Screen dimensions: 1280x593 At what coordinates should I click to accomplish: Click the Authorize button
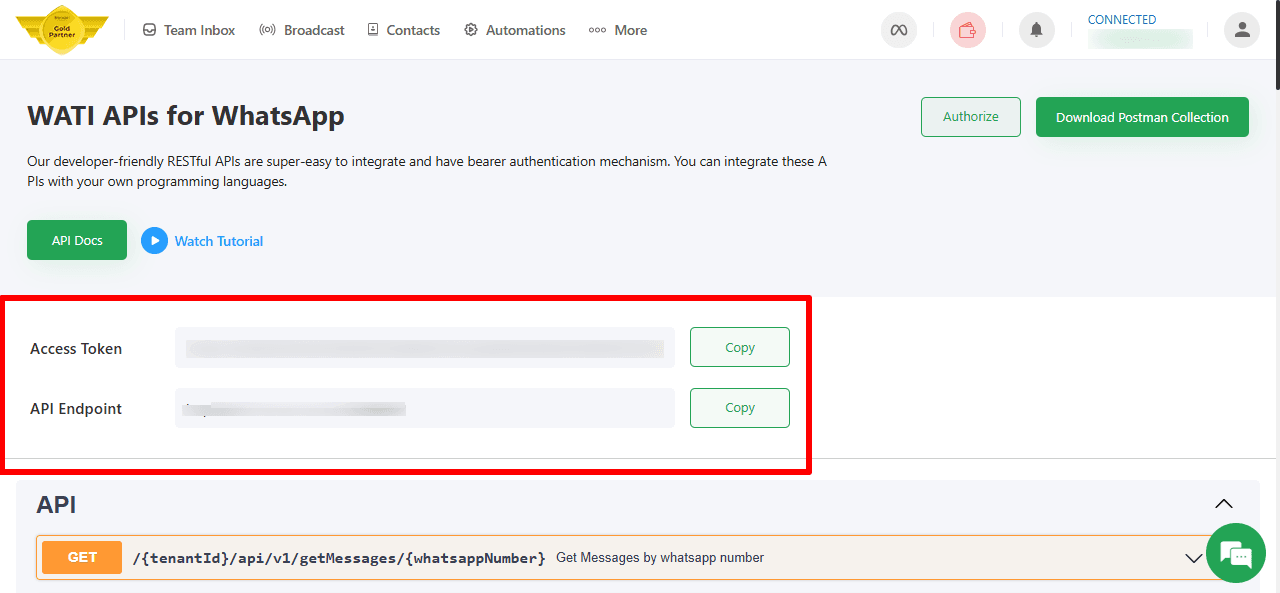tap(970, 116)
